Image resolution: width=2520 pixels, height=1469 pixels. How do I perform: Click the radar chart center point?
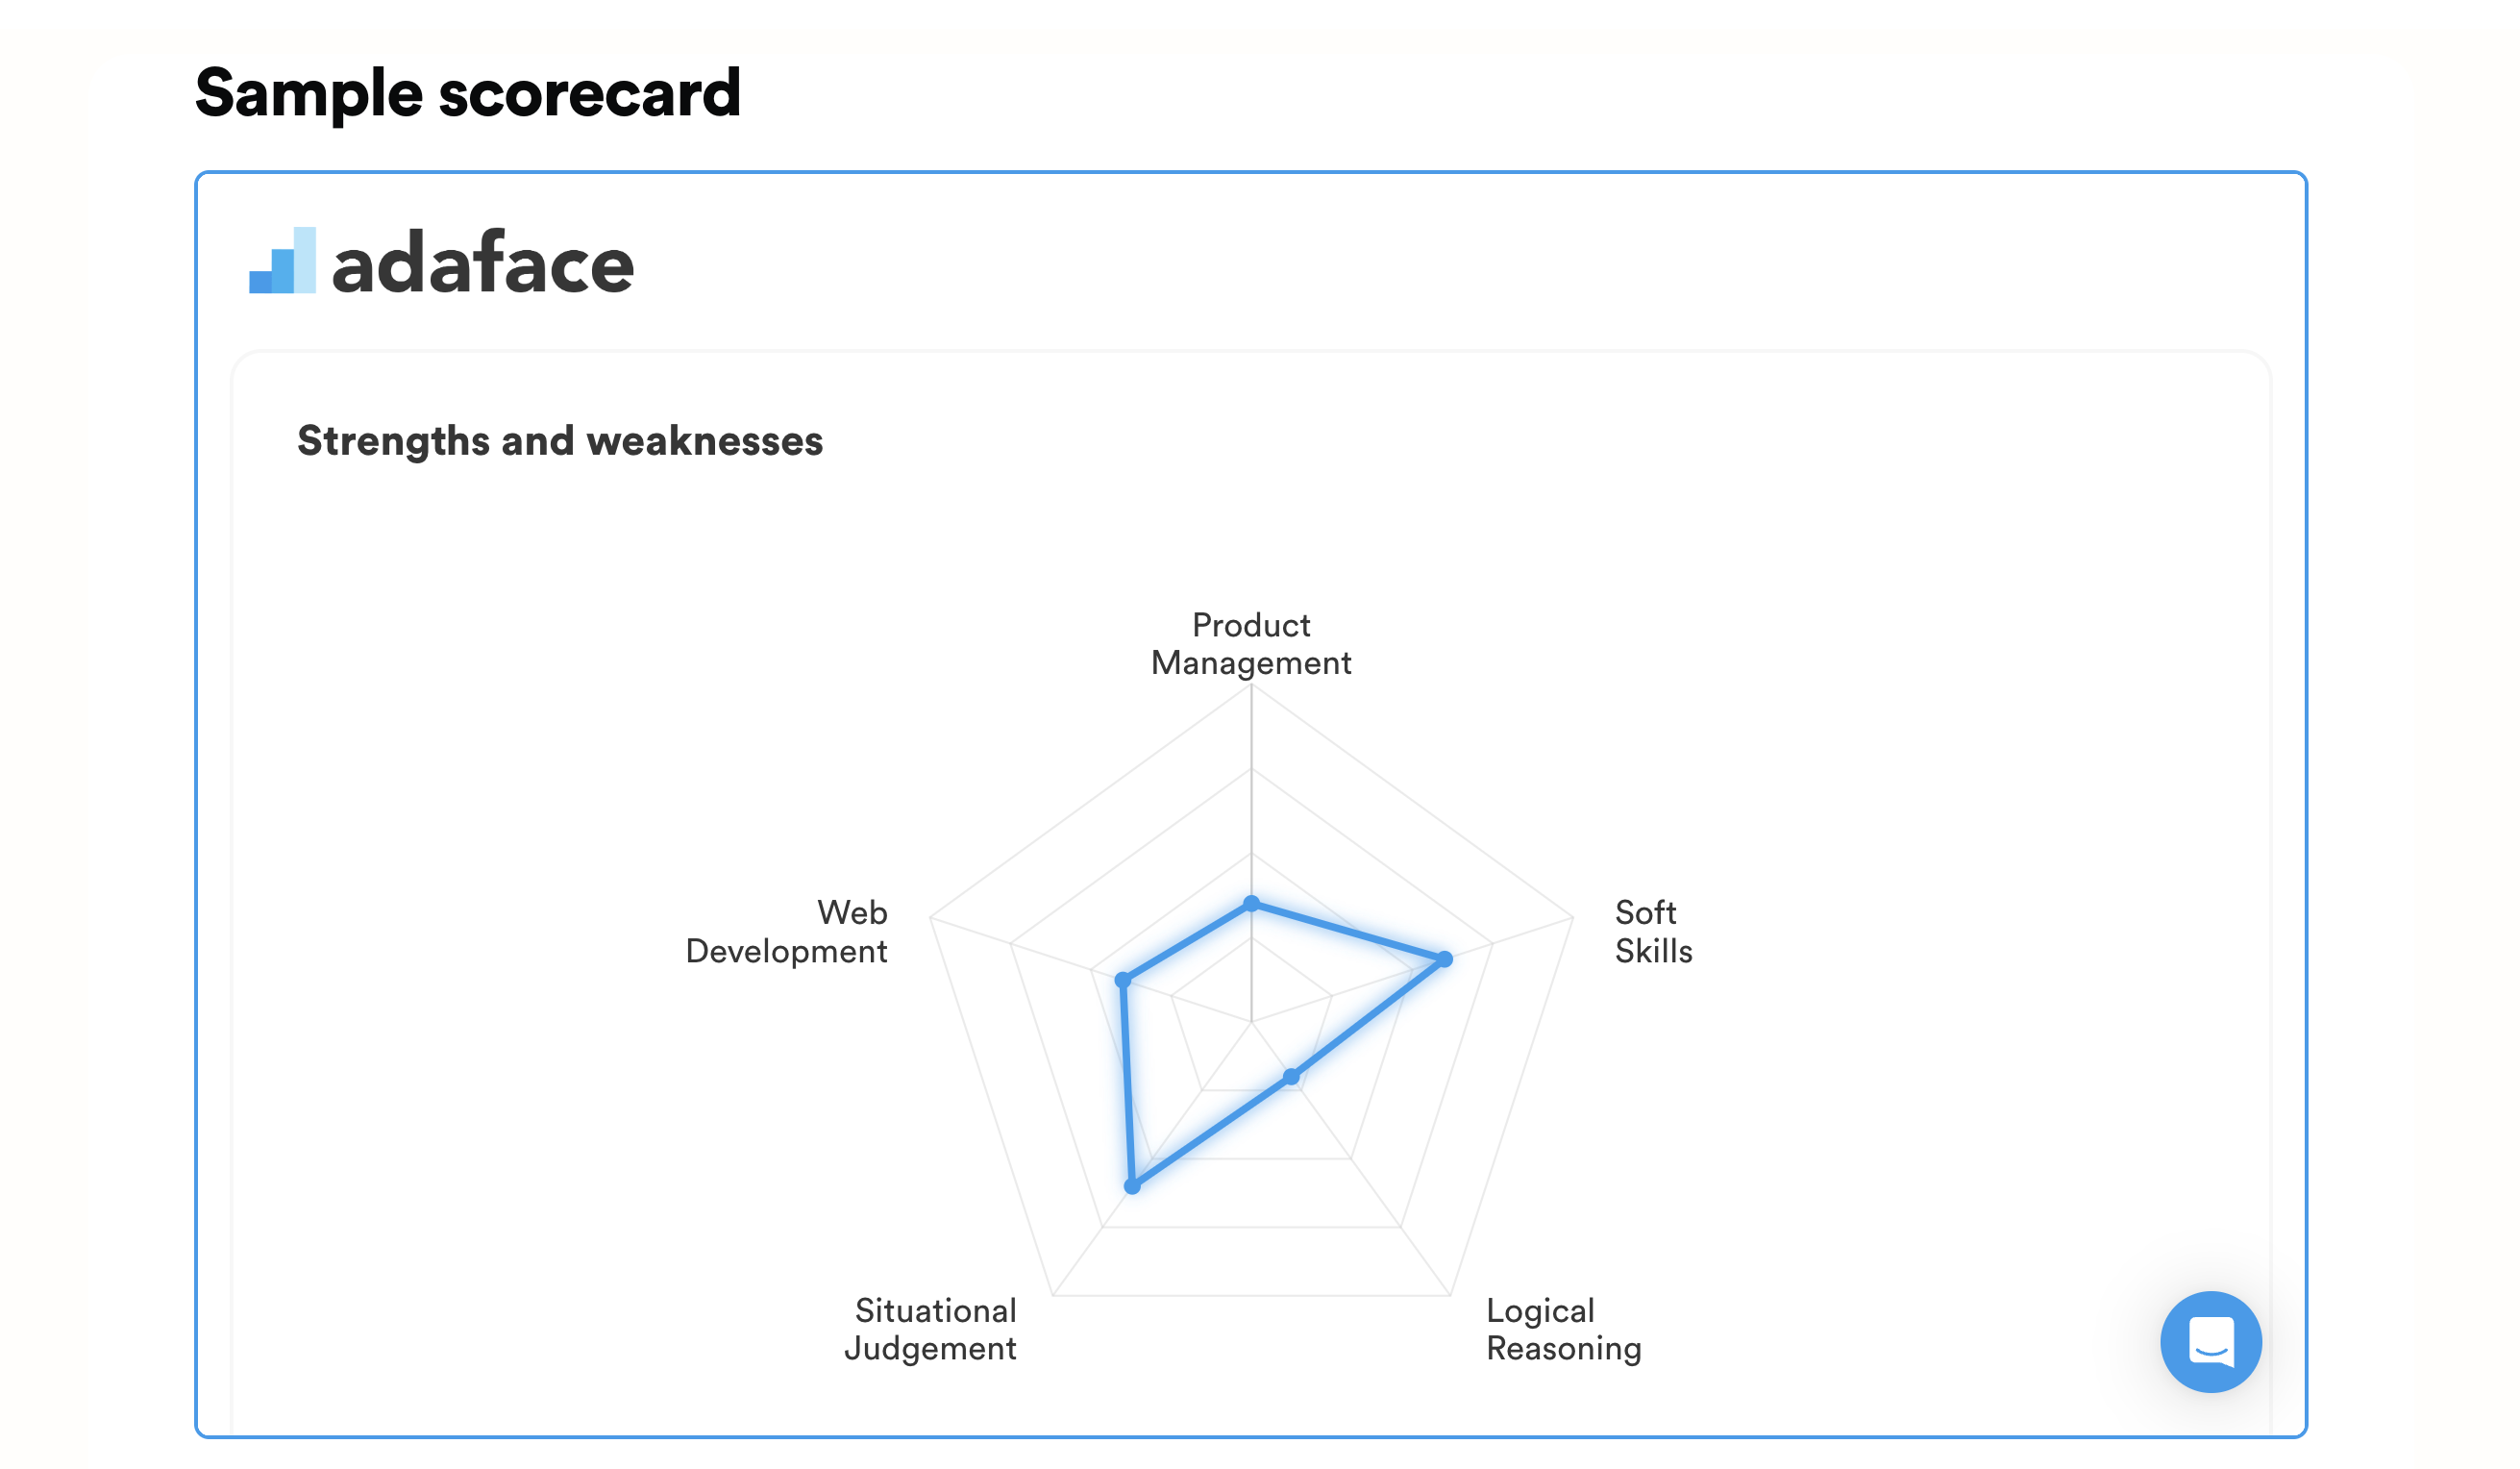click(x=1251, y=1022)
